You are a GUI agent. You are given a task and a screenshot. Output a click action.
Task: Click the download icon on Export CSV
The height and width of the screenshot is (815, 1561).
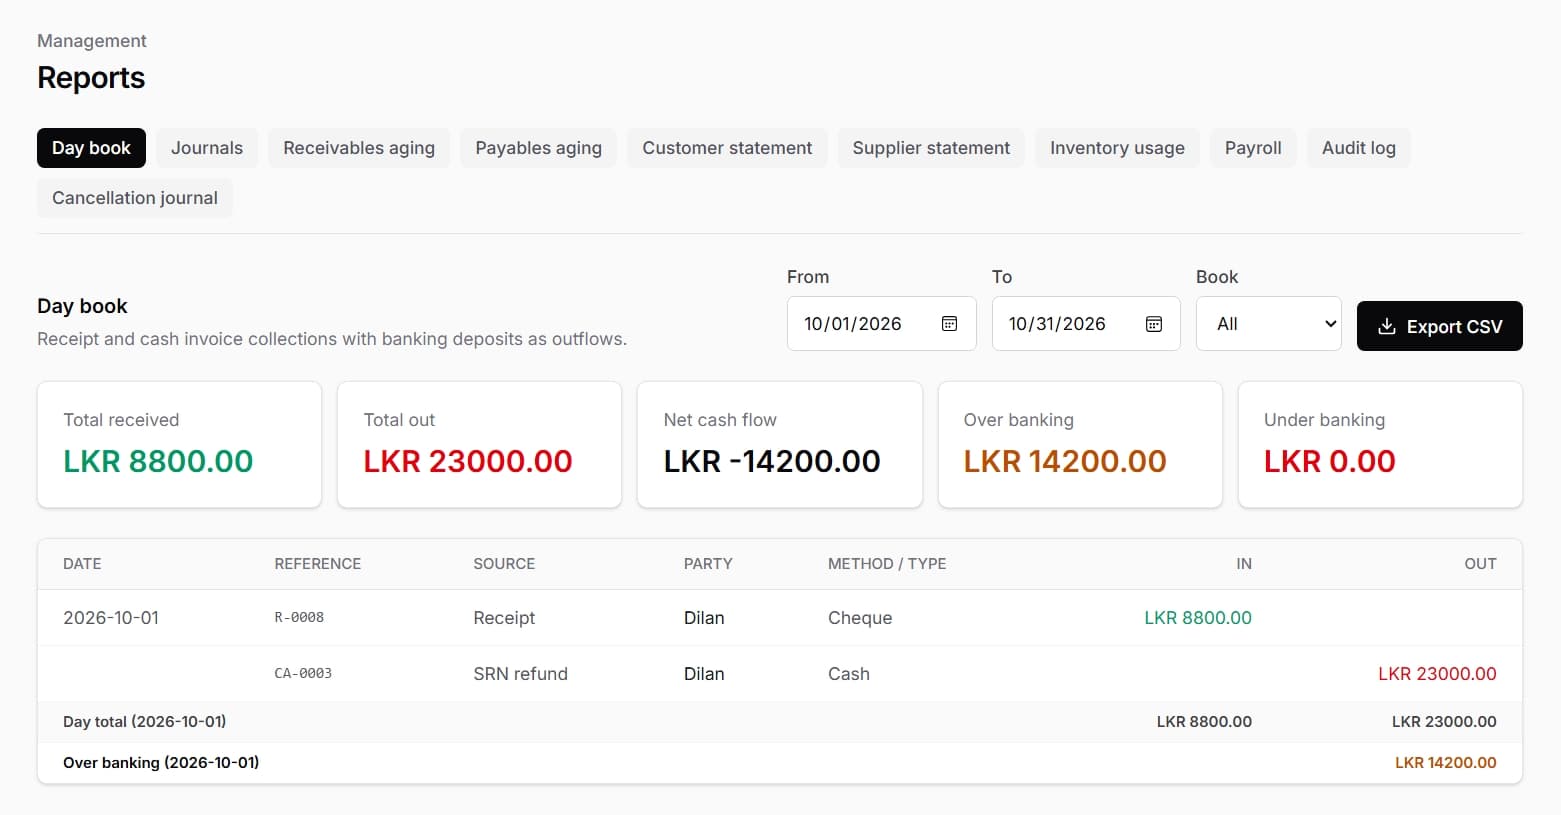[1386, 326]
